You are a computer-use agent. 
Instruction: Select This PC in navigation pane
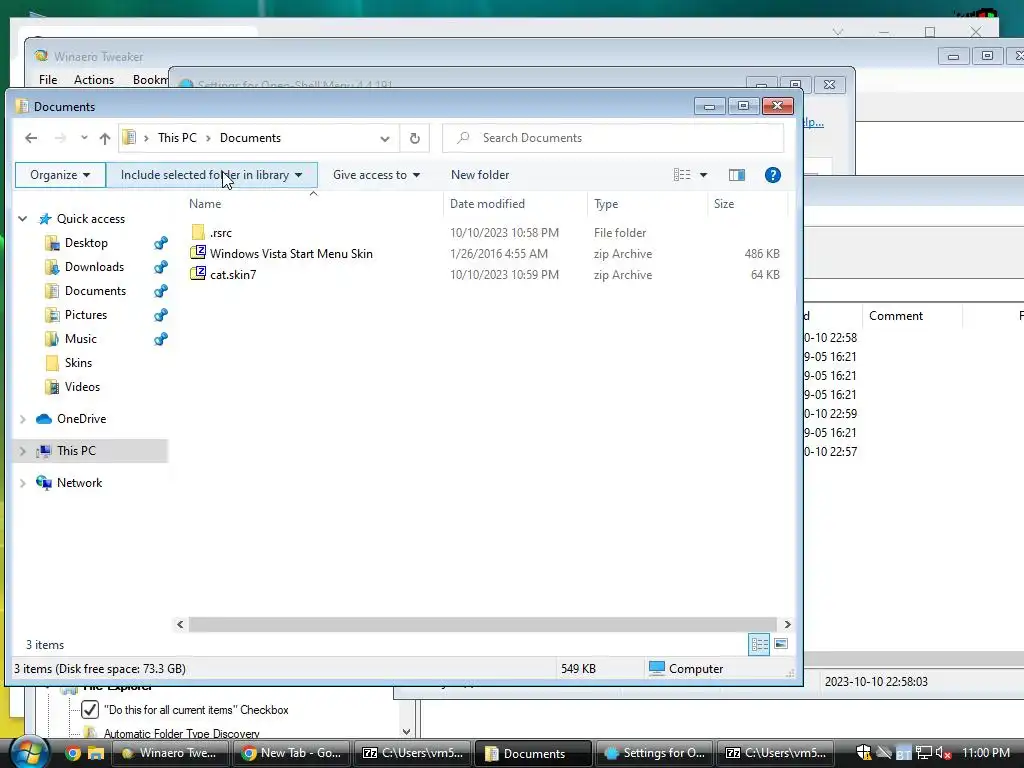point(76,451)
